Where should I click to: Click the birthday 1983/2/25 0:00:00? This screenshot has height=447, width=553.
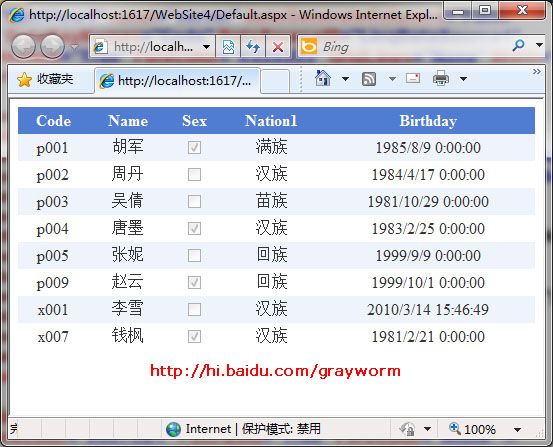(428, 229)
